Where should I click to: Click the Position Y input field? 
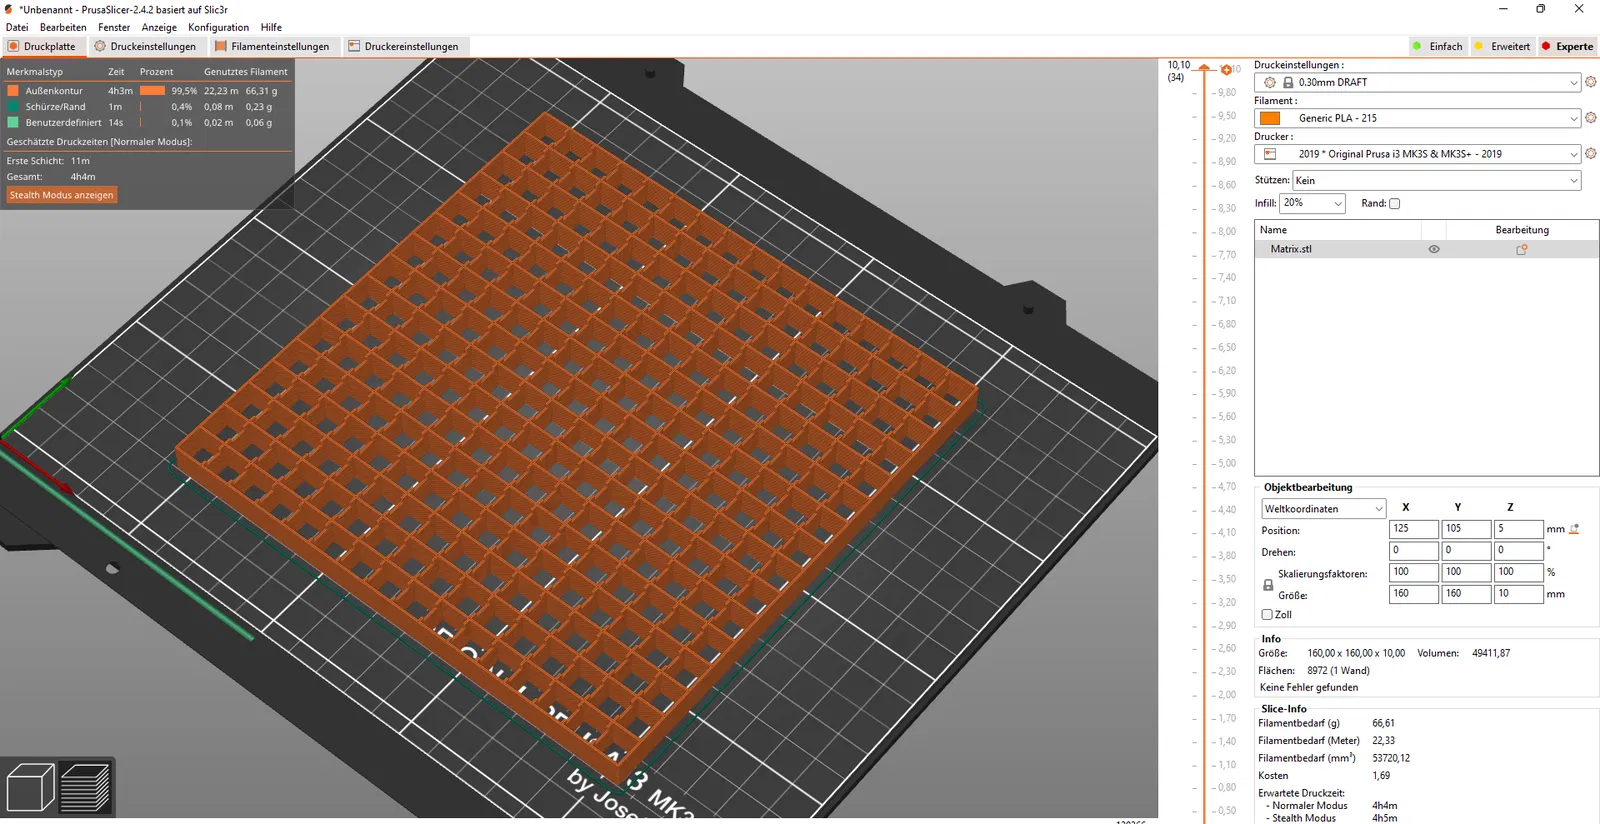click(1466, 529)
